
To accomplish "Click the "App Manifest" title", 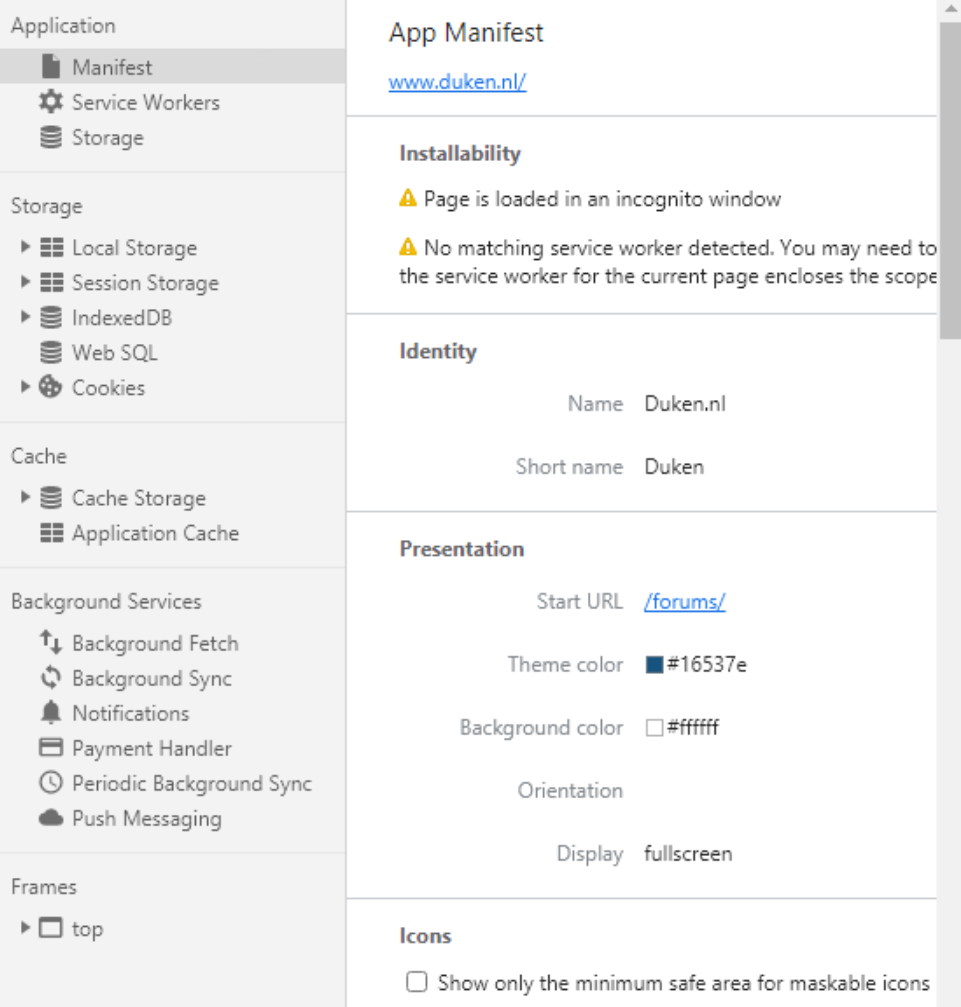I will pyautogui.click(x=466, y=32).
